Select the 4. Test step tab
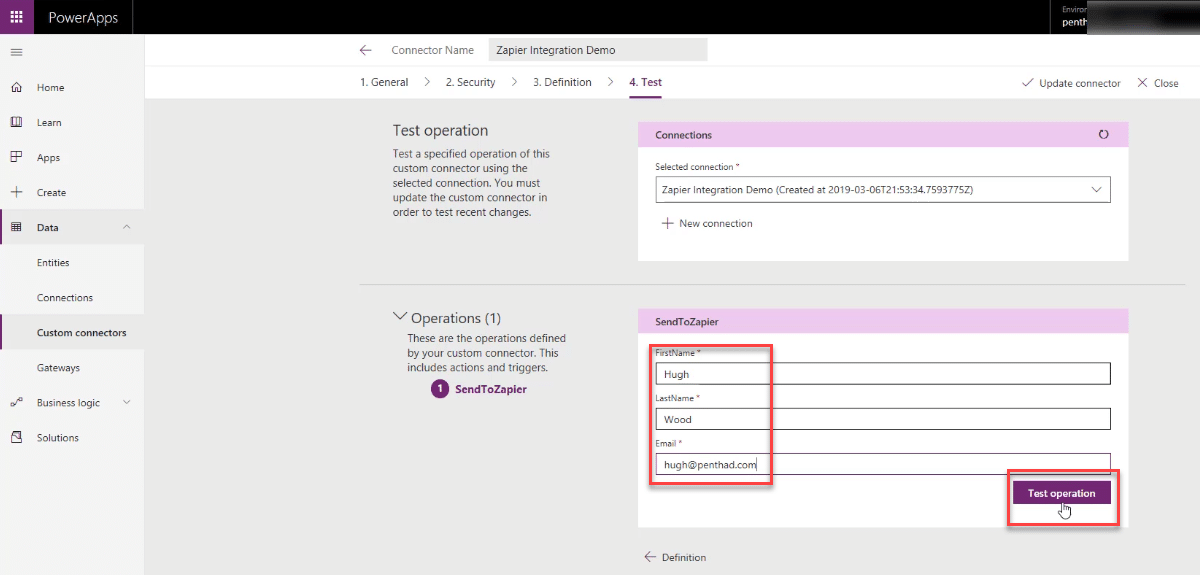The height and width of the screenshot is (575, 1200). click(645, 83)
